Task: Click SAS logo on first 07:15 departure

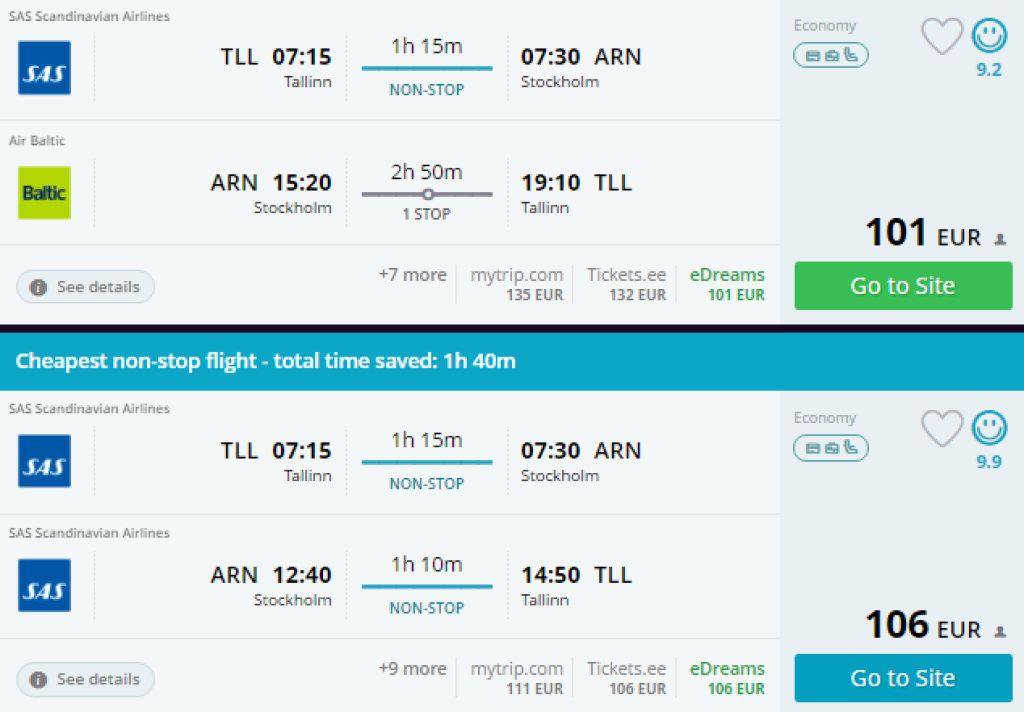Action: click(45, 68)
